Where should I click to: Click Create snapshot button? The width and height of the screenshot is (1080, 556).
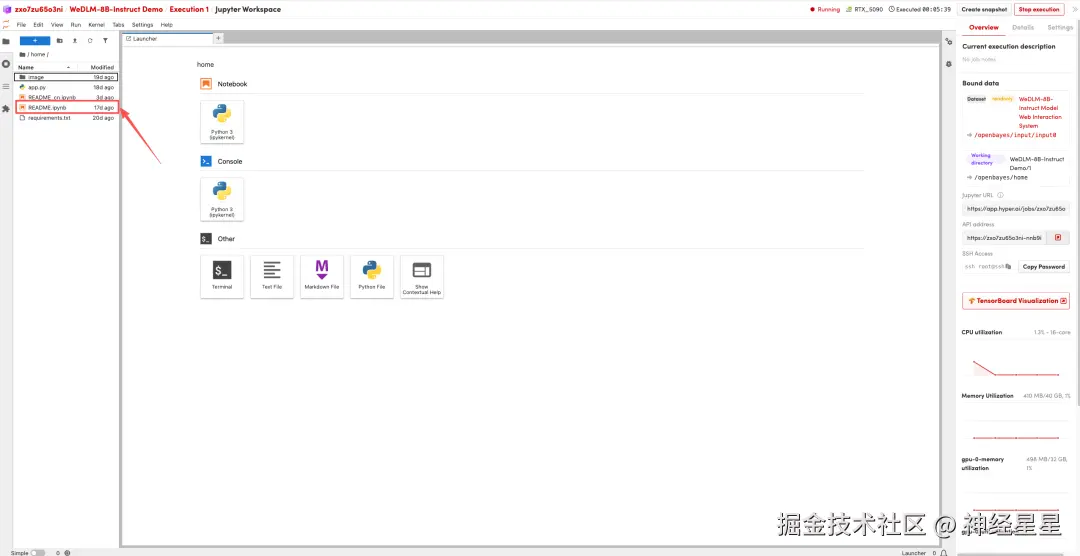(x=984, y=10)
